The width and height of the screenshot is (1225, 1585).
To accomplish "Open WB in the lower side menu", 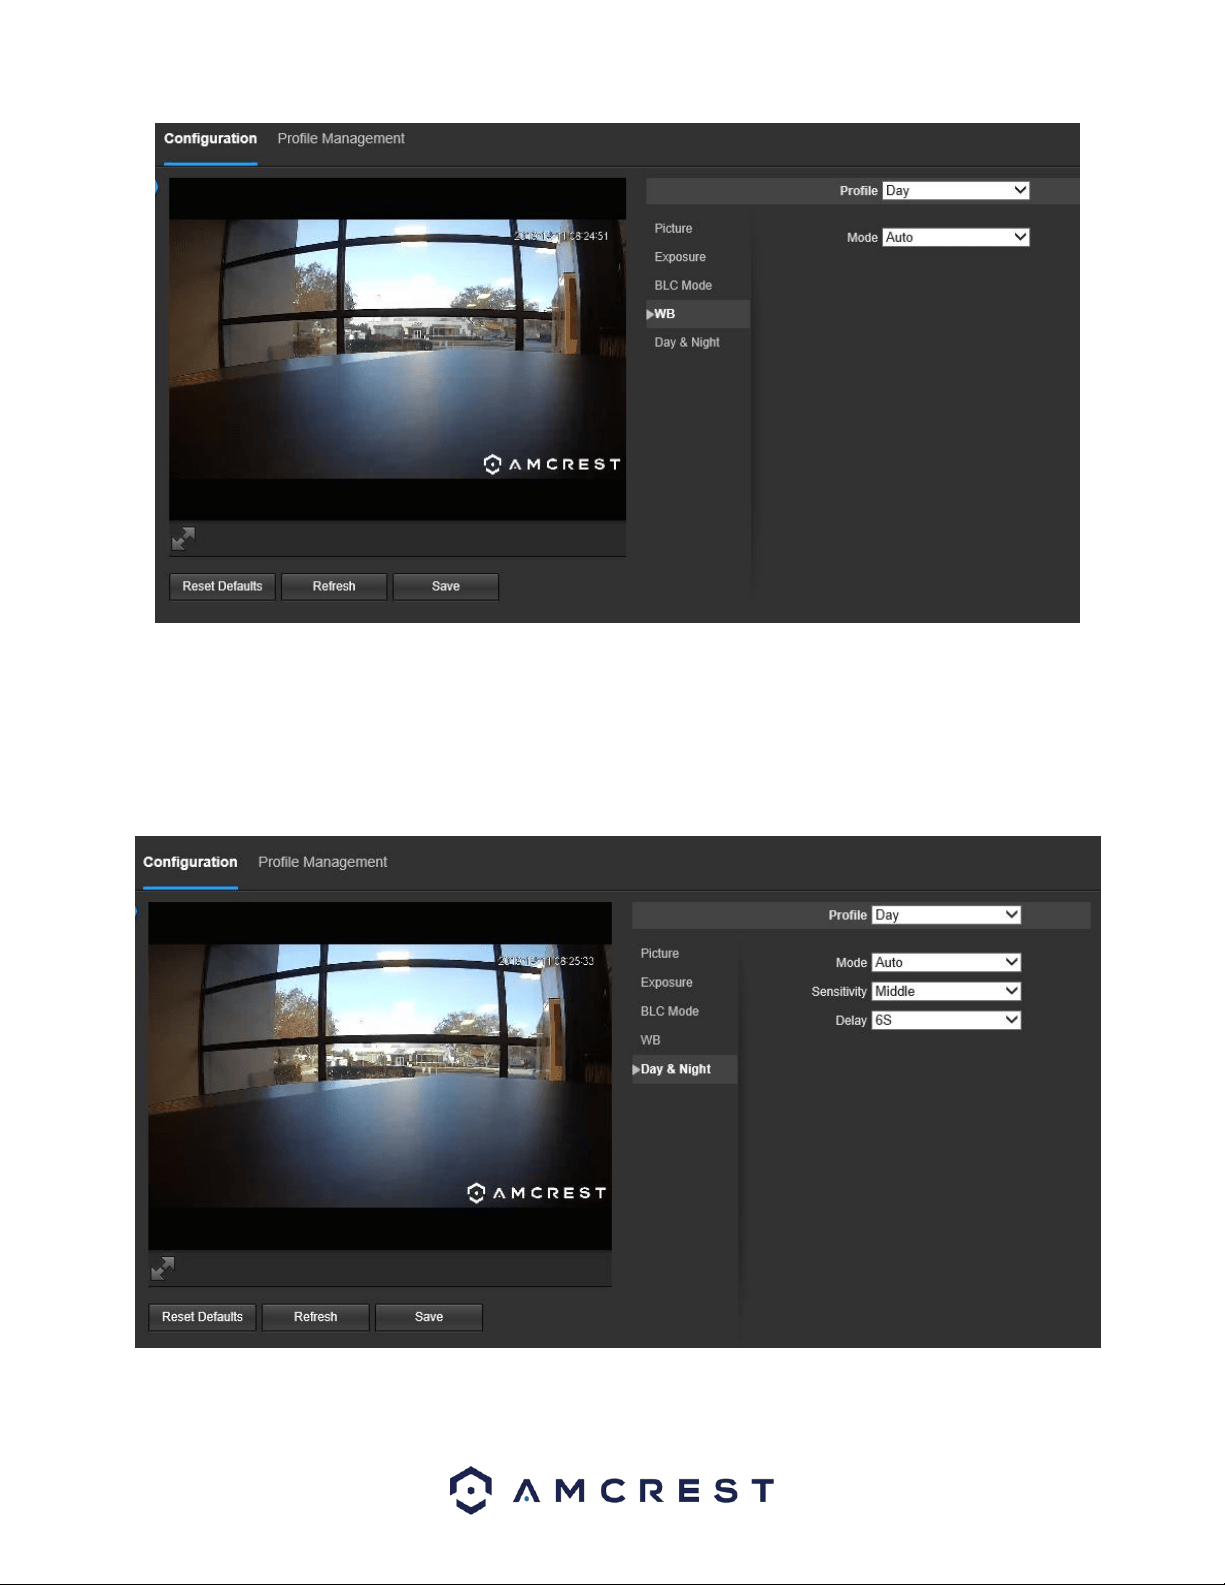I will [650, 1040].
